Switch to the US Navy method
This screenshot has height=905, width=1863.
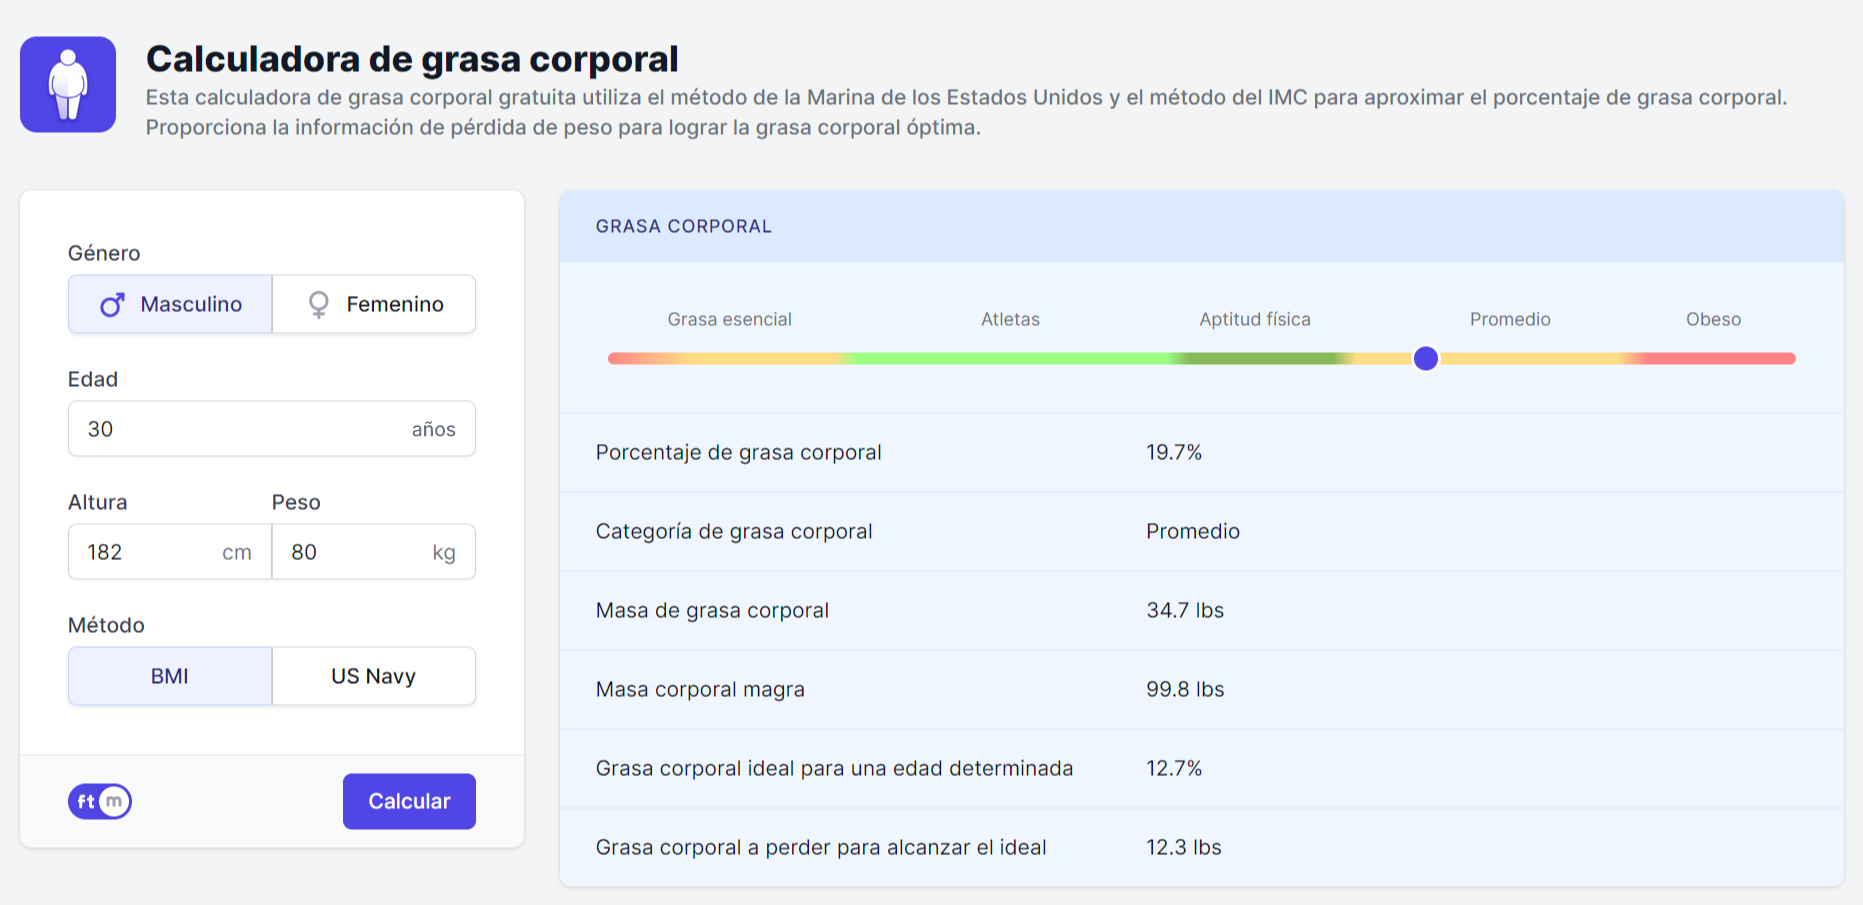[x=374, y=676]
